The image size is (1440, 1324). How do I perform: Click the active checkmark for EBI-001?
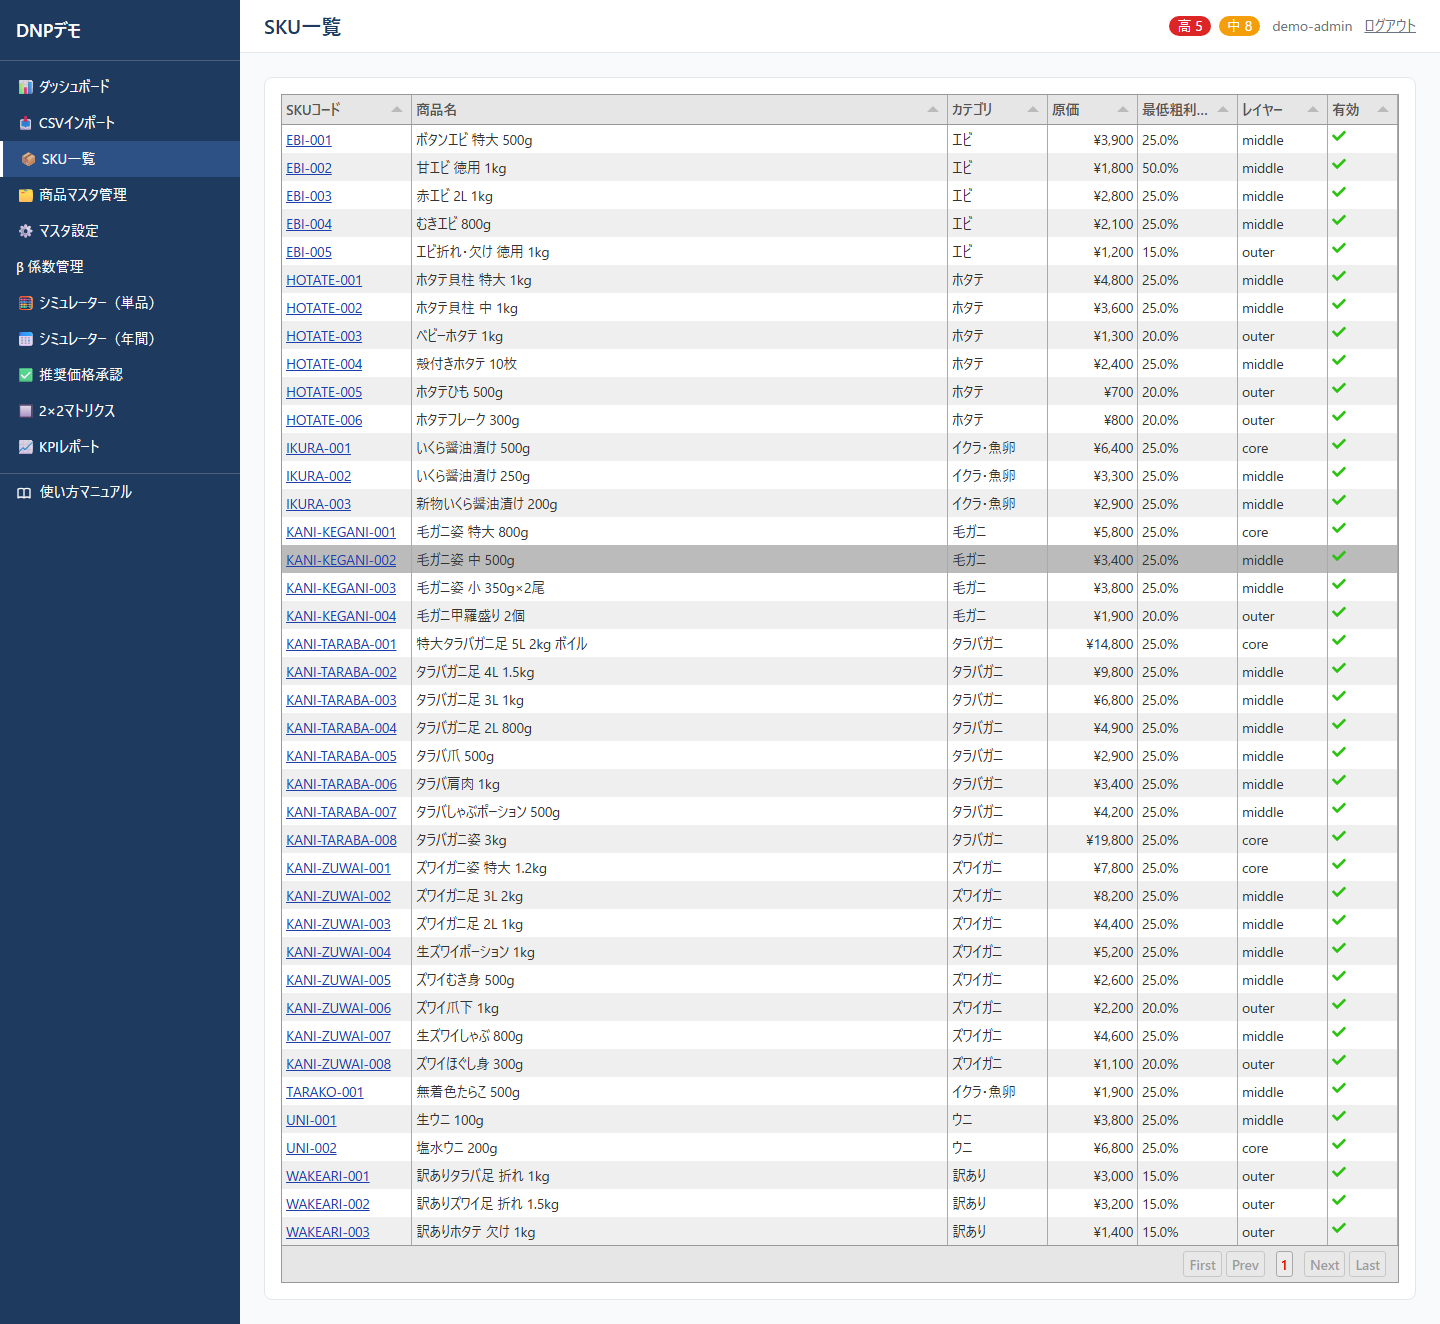tap(1339, 137)
